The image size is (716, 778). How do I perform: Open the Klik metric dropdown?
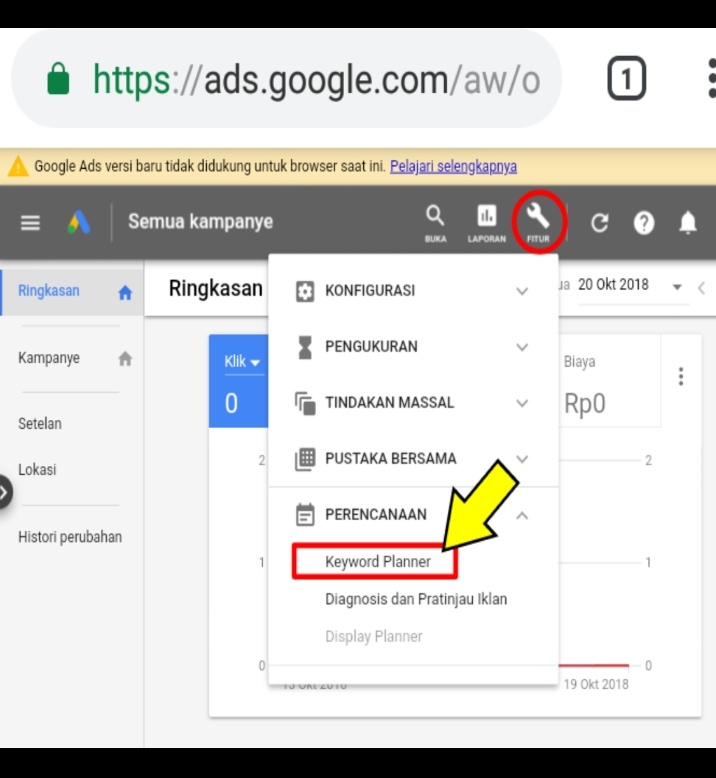(x=242, y=362)
